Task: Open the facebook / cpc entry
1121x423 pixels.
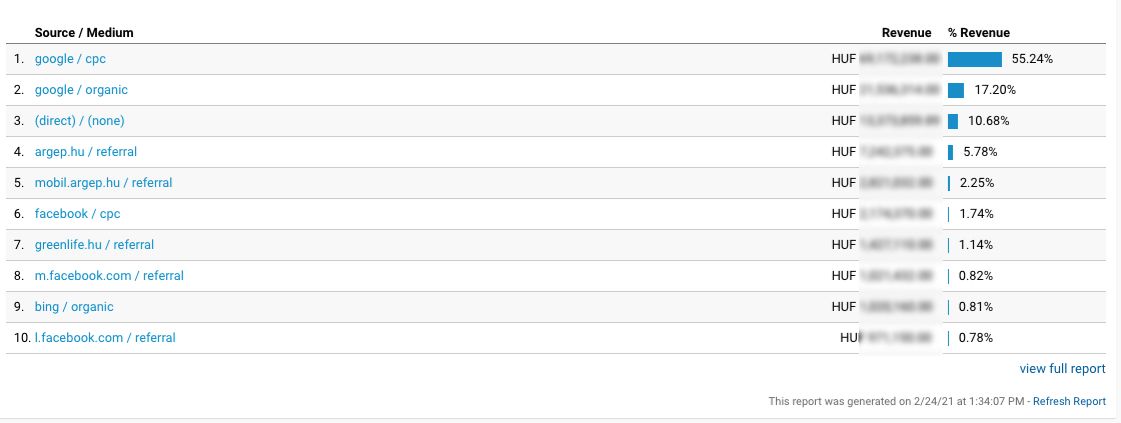Action: tap(77, 214)
